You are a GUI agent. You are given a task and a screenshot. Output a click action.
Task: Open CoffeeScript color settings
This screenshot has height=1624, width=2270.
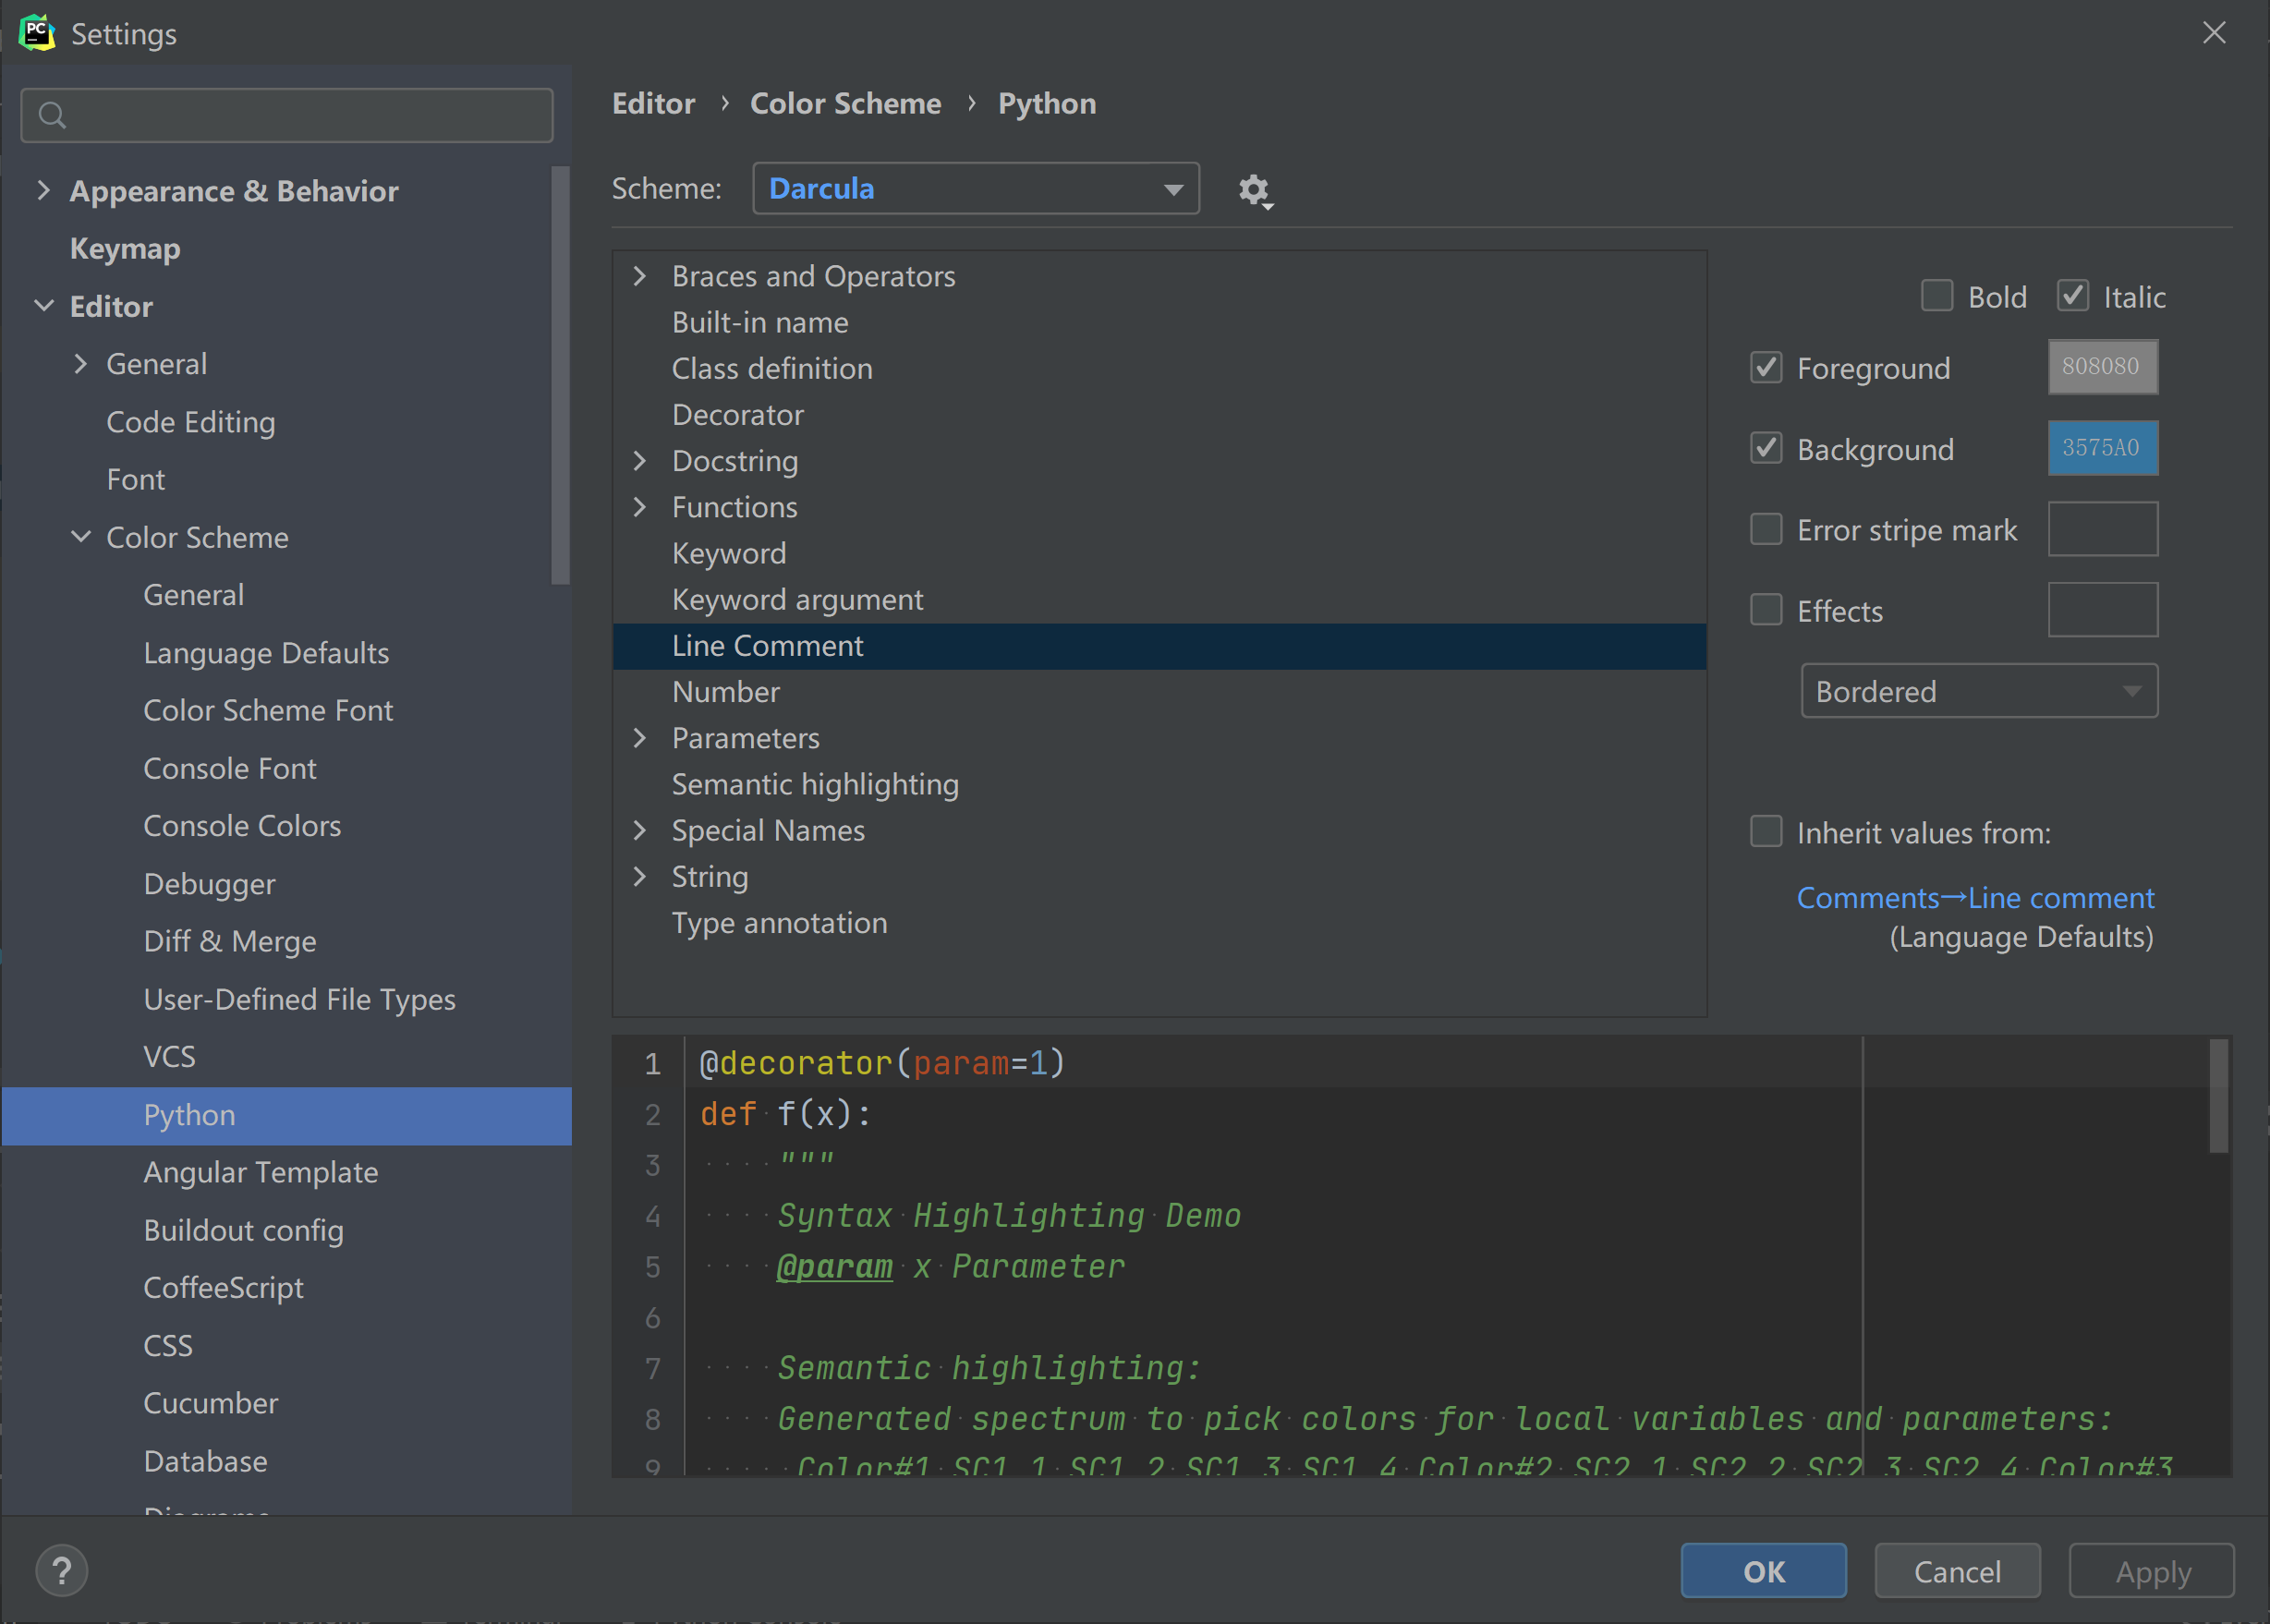tap(223, 1288)
